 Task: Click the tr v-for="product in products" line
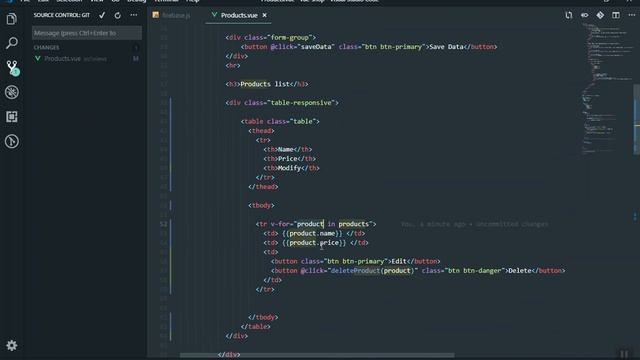click(x=316, y=224)
